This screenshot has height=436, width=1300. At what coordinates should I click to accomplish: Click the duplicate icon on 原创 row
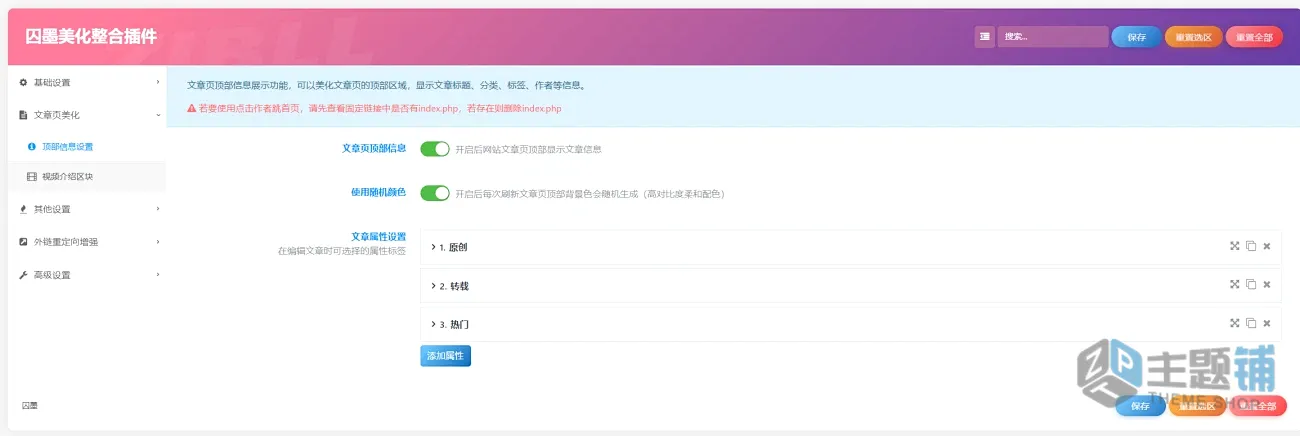click(x=1250, y=246)
